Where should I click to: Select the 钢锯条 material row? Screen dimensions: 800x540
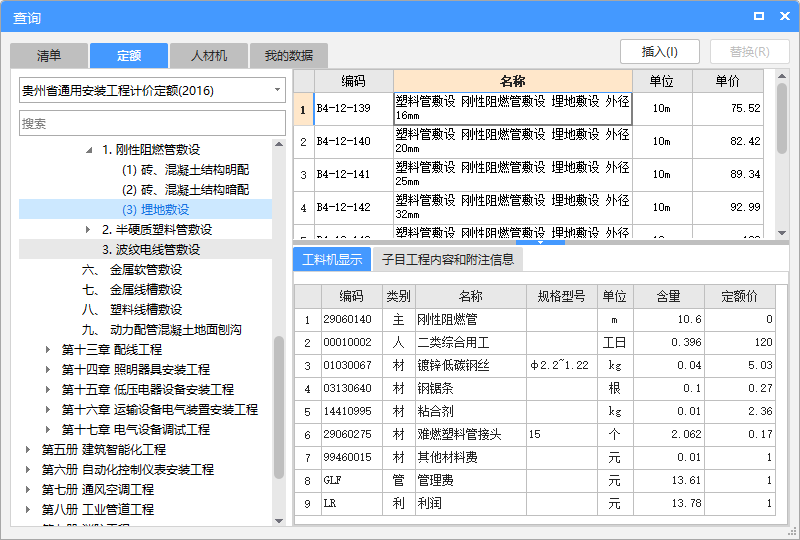tap(535, 389)
